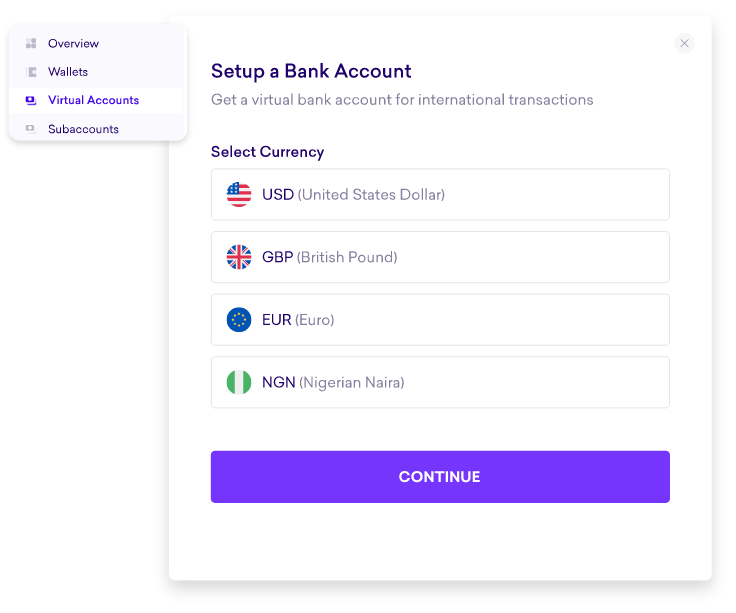Click the Subaccounts sidebar icon
Image resolution: width=736 pixels, height=613 pixels.
31,129
